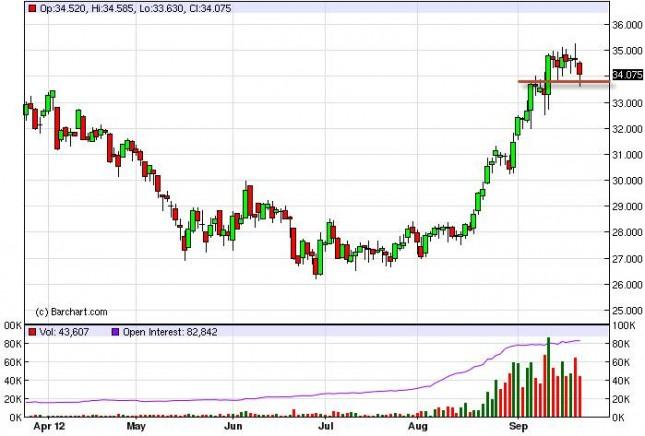Click the red OHLC legend square
The width and height of the screenshot is (645, 436).
[x=32, y=8]
